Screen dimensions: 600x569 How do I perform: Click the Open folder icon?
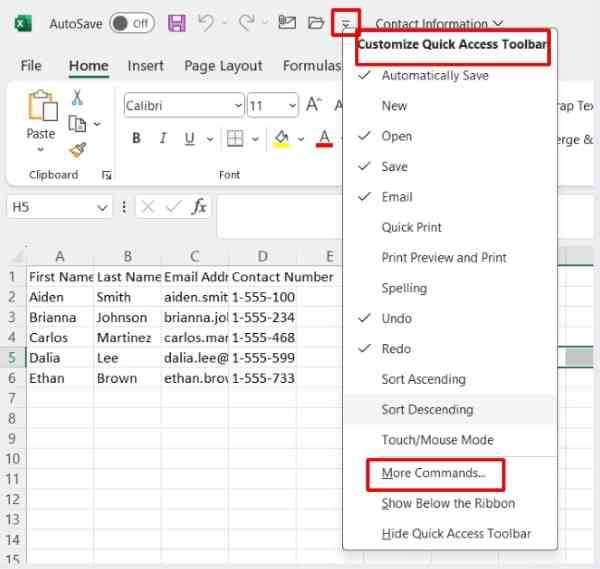[316, 23]
